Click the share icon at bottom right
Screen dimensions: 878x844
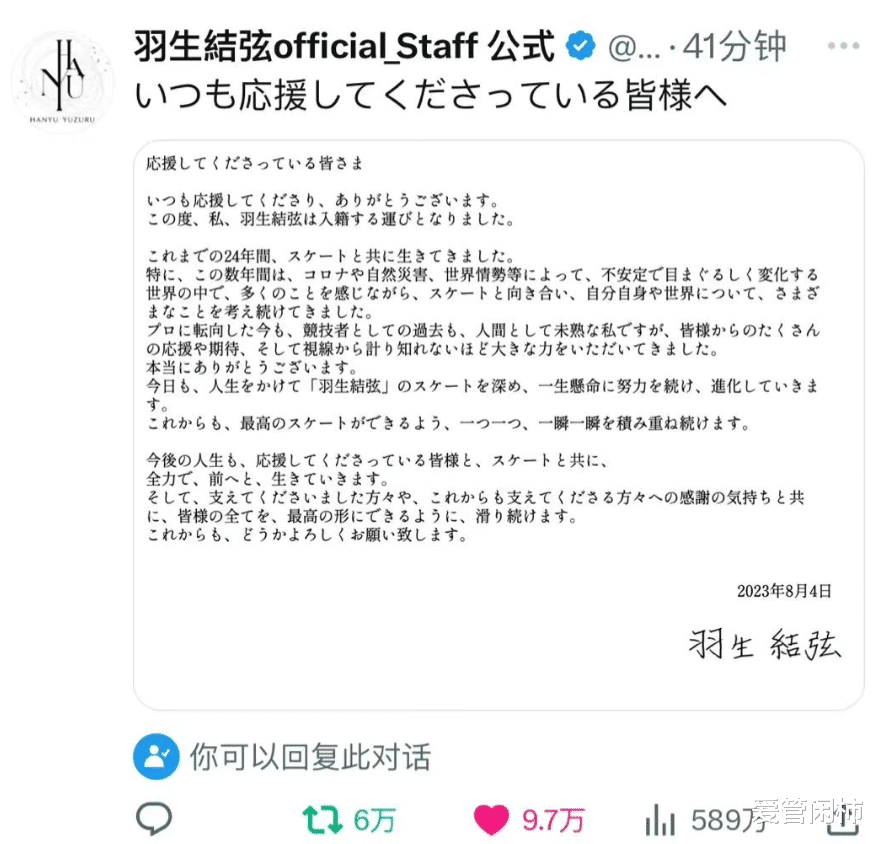coord(843,820)
